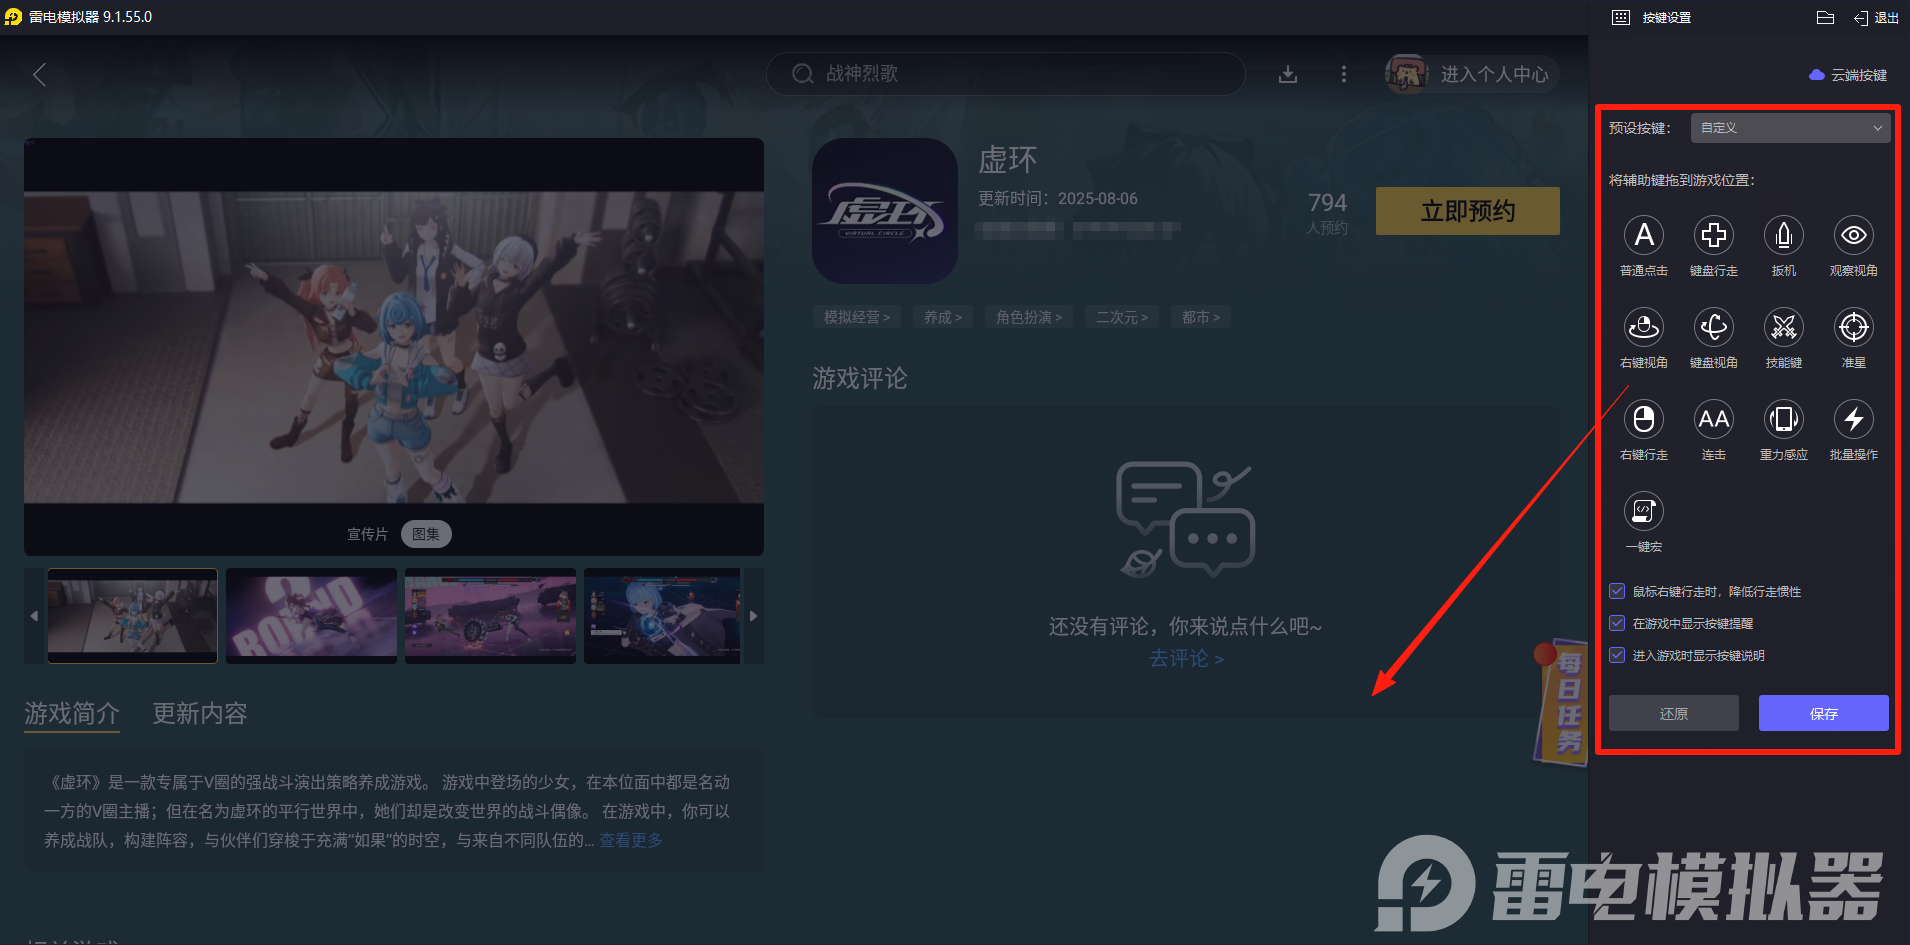Switch to the 更新内容 tab

pyautogui.click(x=198, y=713)
